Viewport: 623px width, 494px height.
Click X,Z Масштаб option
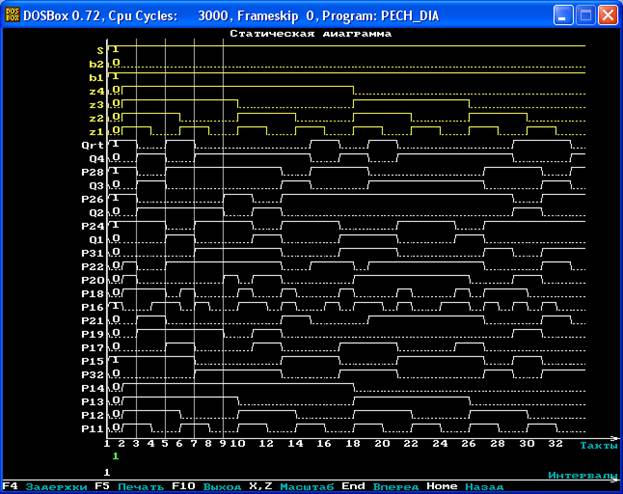pyautogui.click(x=285, y=486)
